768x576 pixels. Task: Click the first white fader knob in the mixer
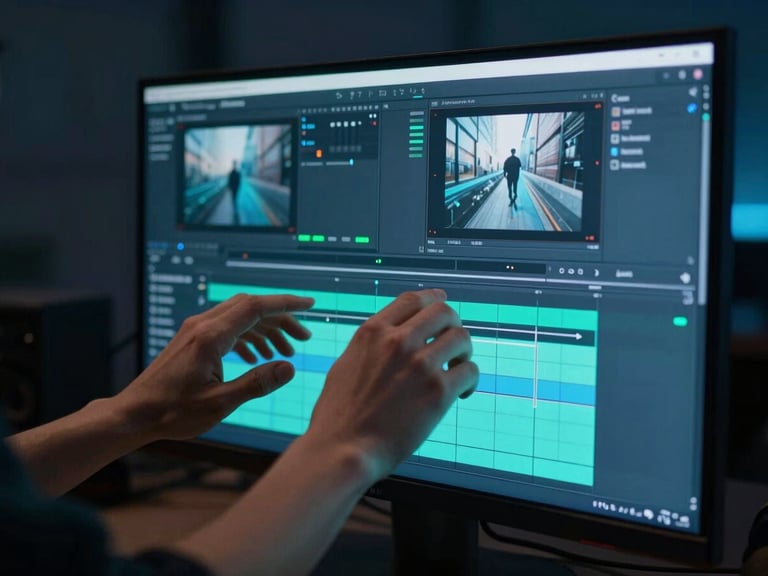pyautogui.click(x=333, y=125)
